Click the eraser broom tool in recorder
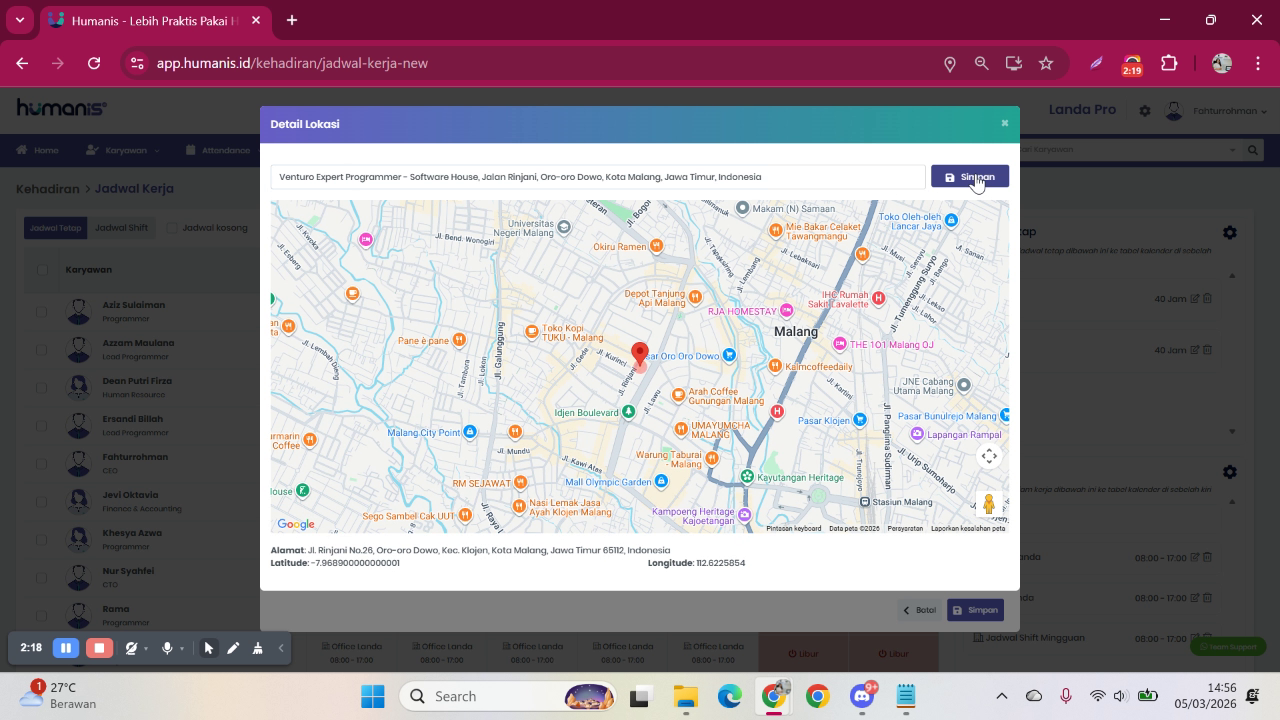 pyautogui.click(x=257, y=648)
